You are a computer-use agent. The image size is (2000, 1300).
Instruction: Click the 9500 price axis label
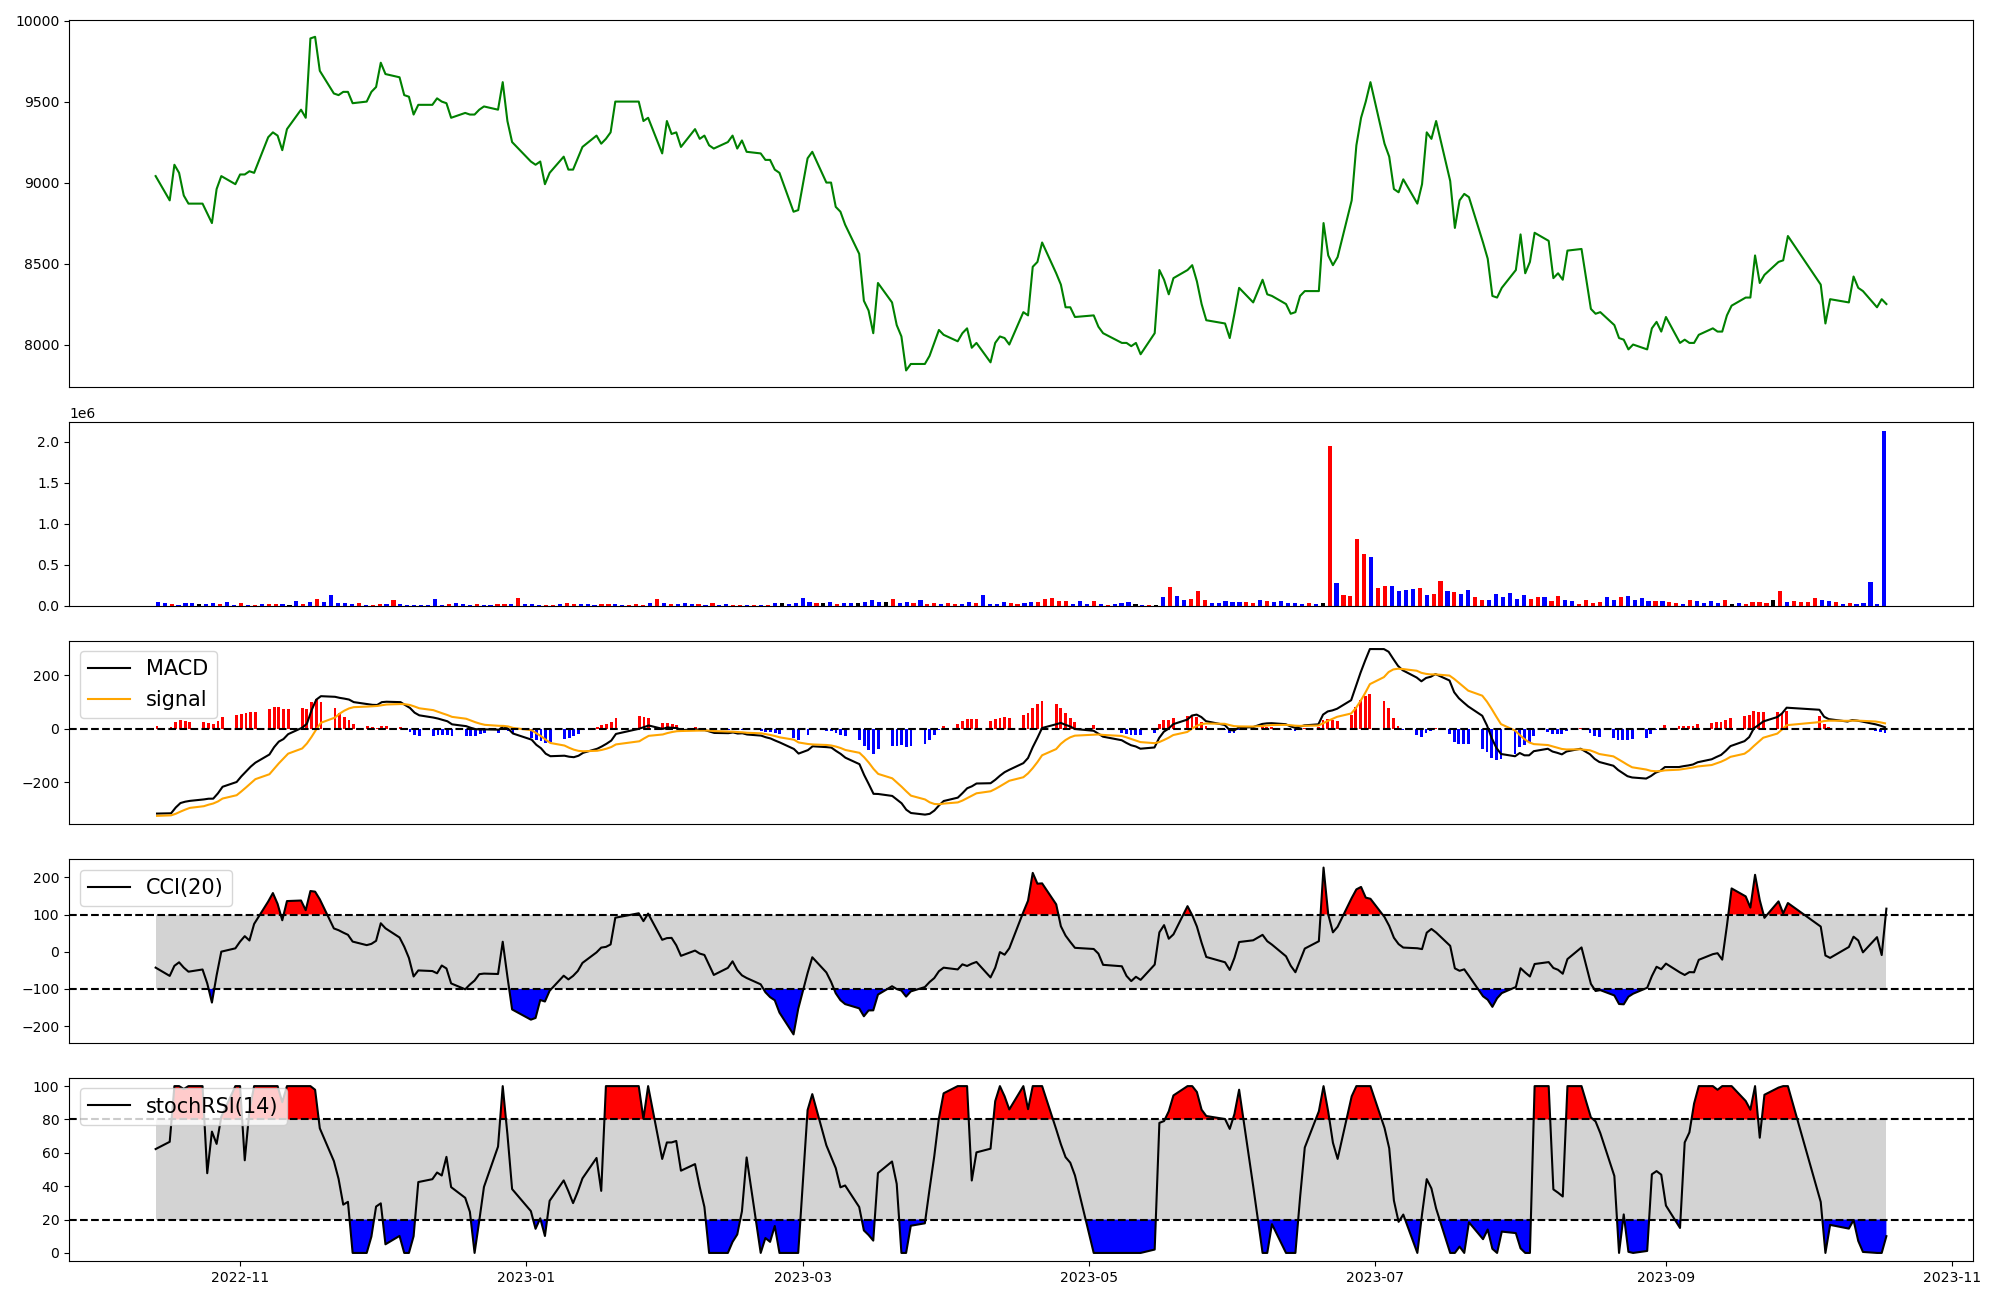41,102
